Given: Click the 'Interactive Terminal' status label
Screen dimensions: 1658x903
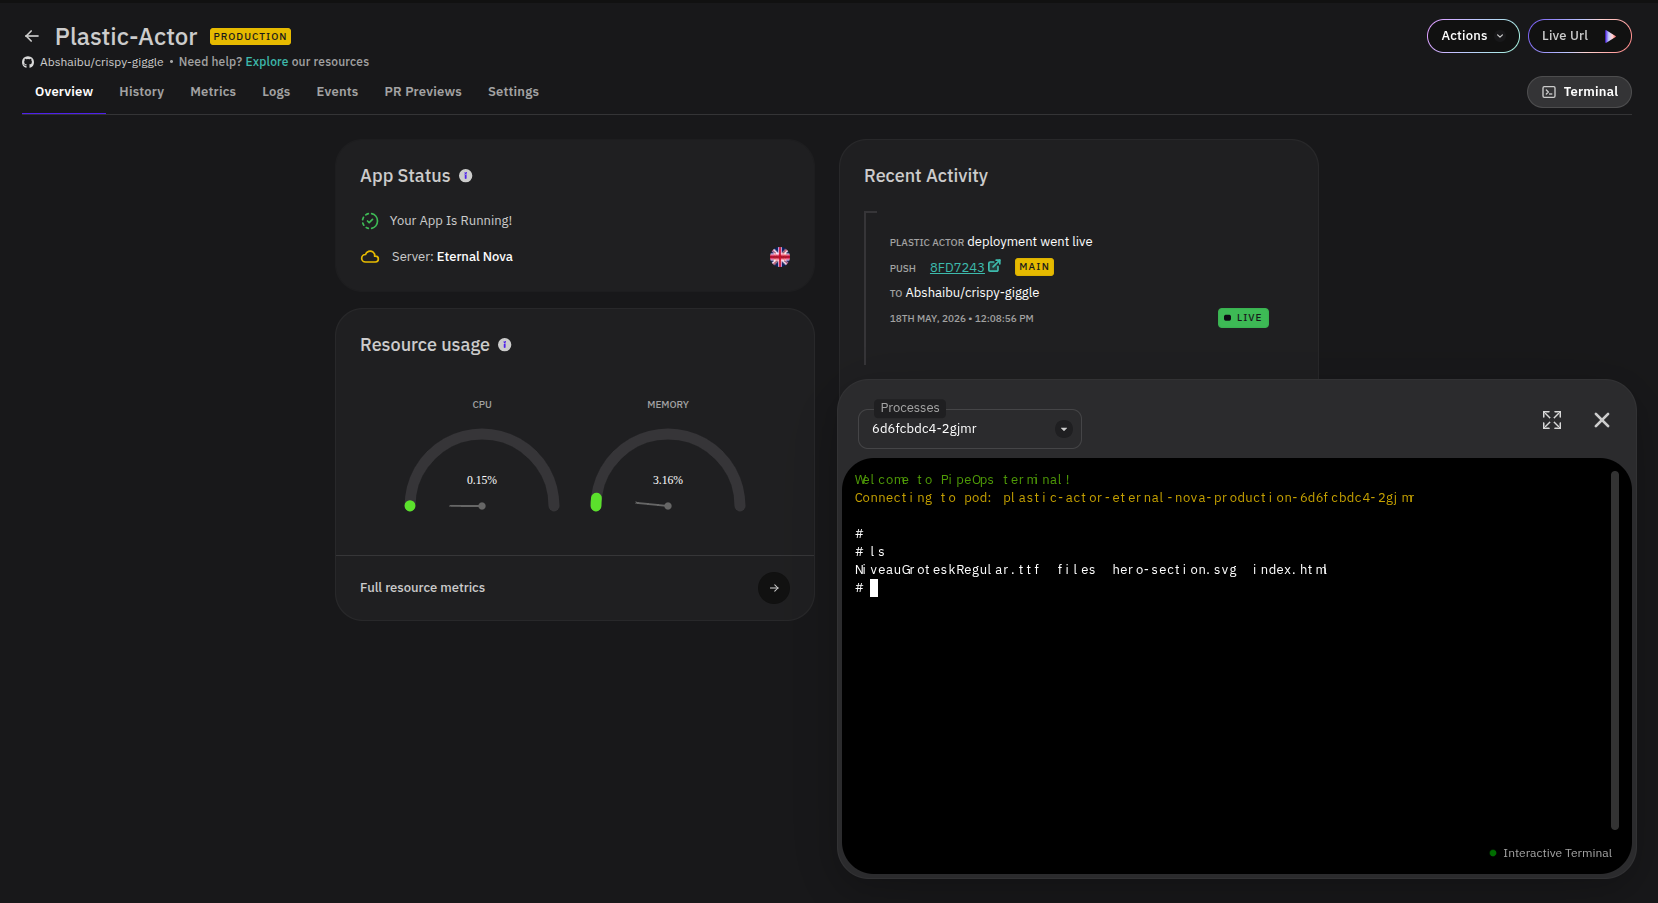Looking at the screenshot, I should coord(1557,853).
